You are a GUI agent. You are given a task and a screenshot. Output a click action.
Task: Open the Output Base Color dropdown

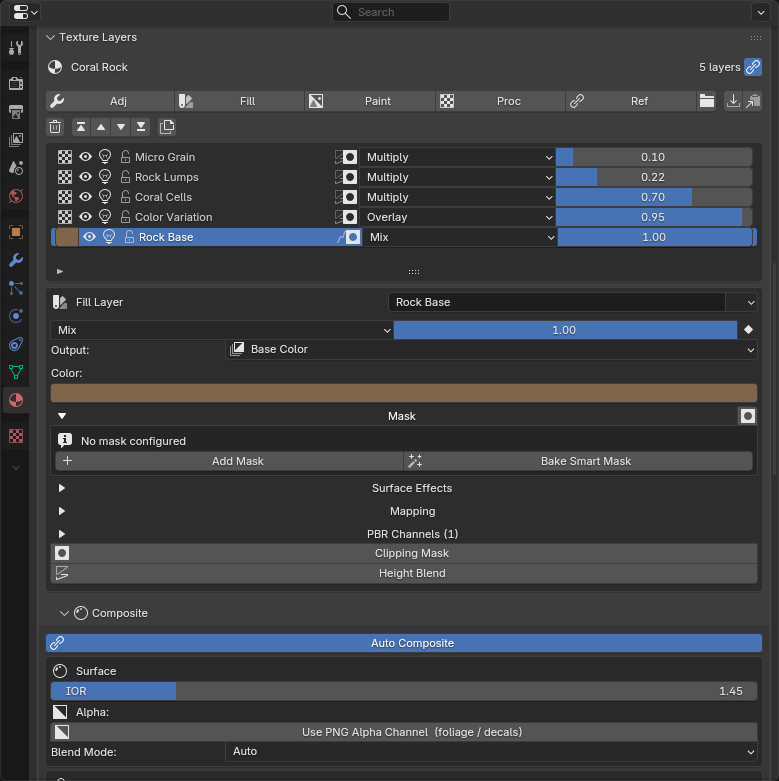click(491, 350)
